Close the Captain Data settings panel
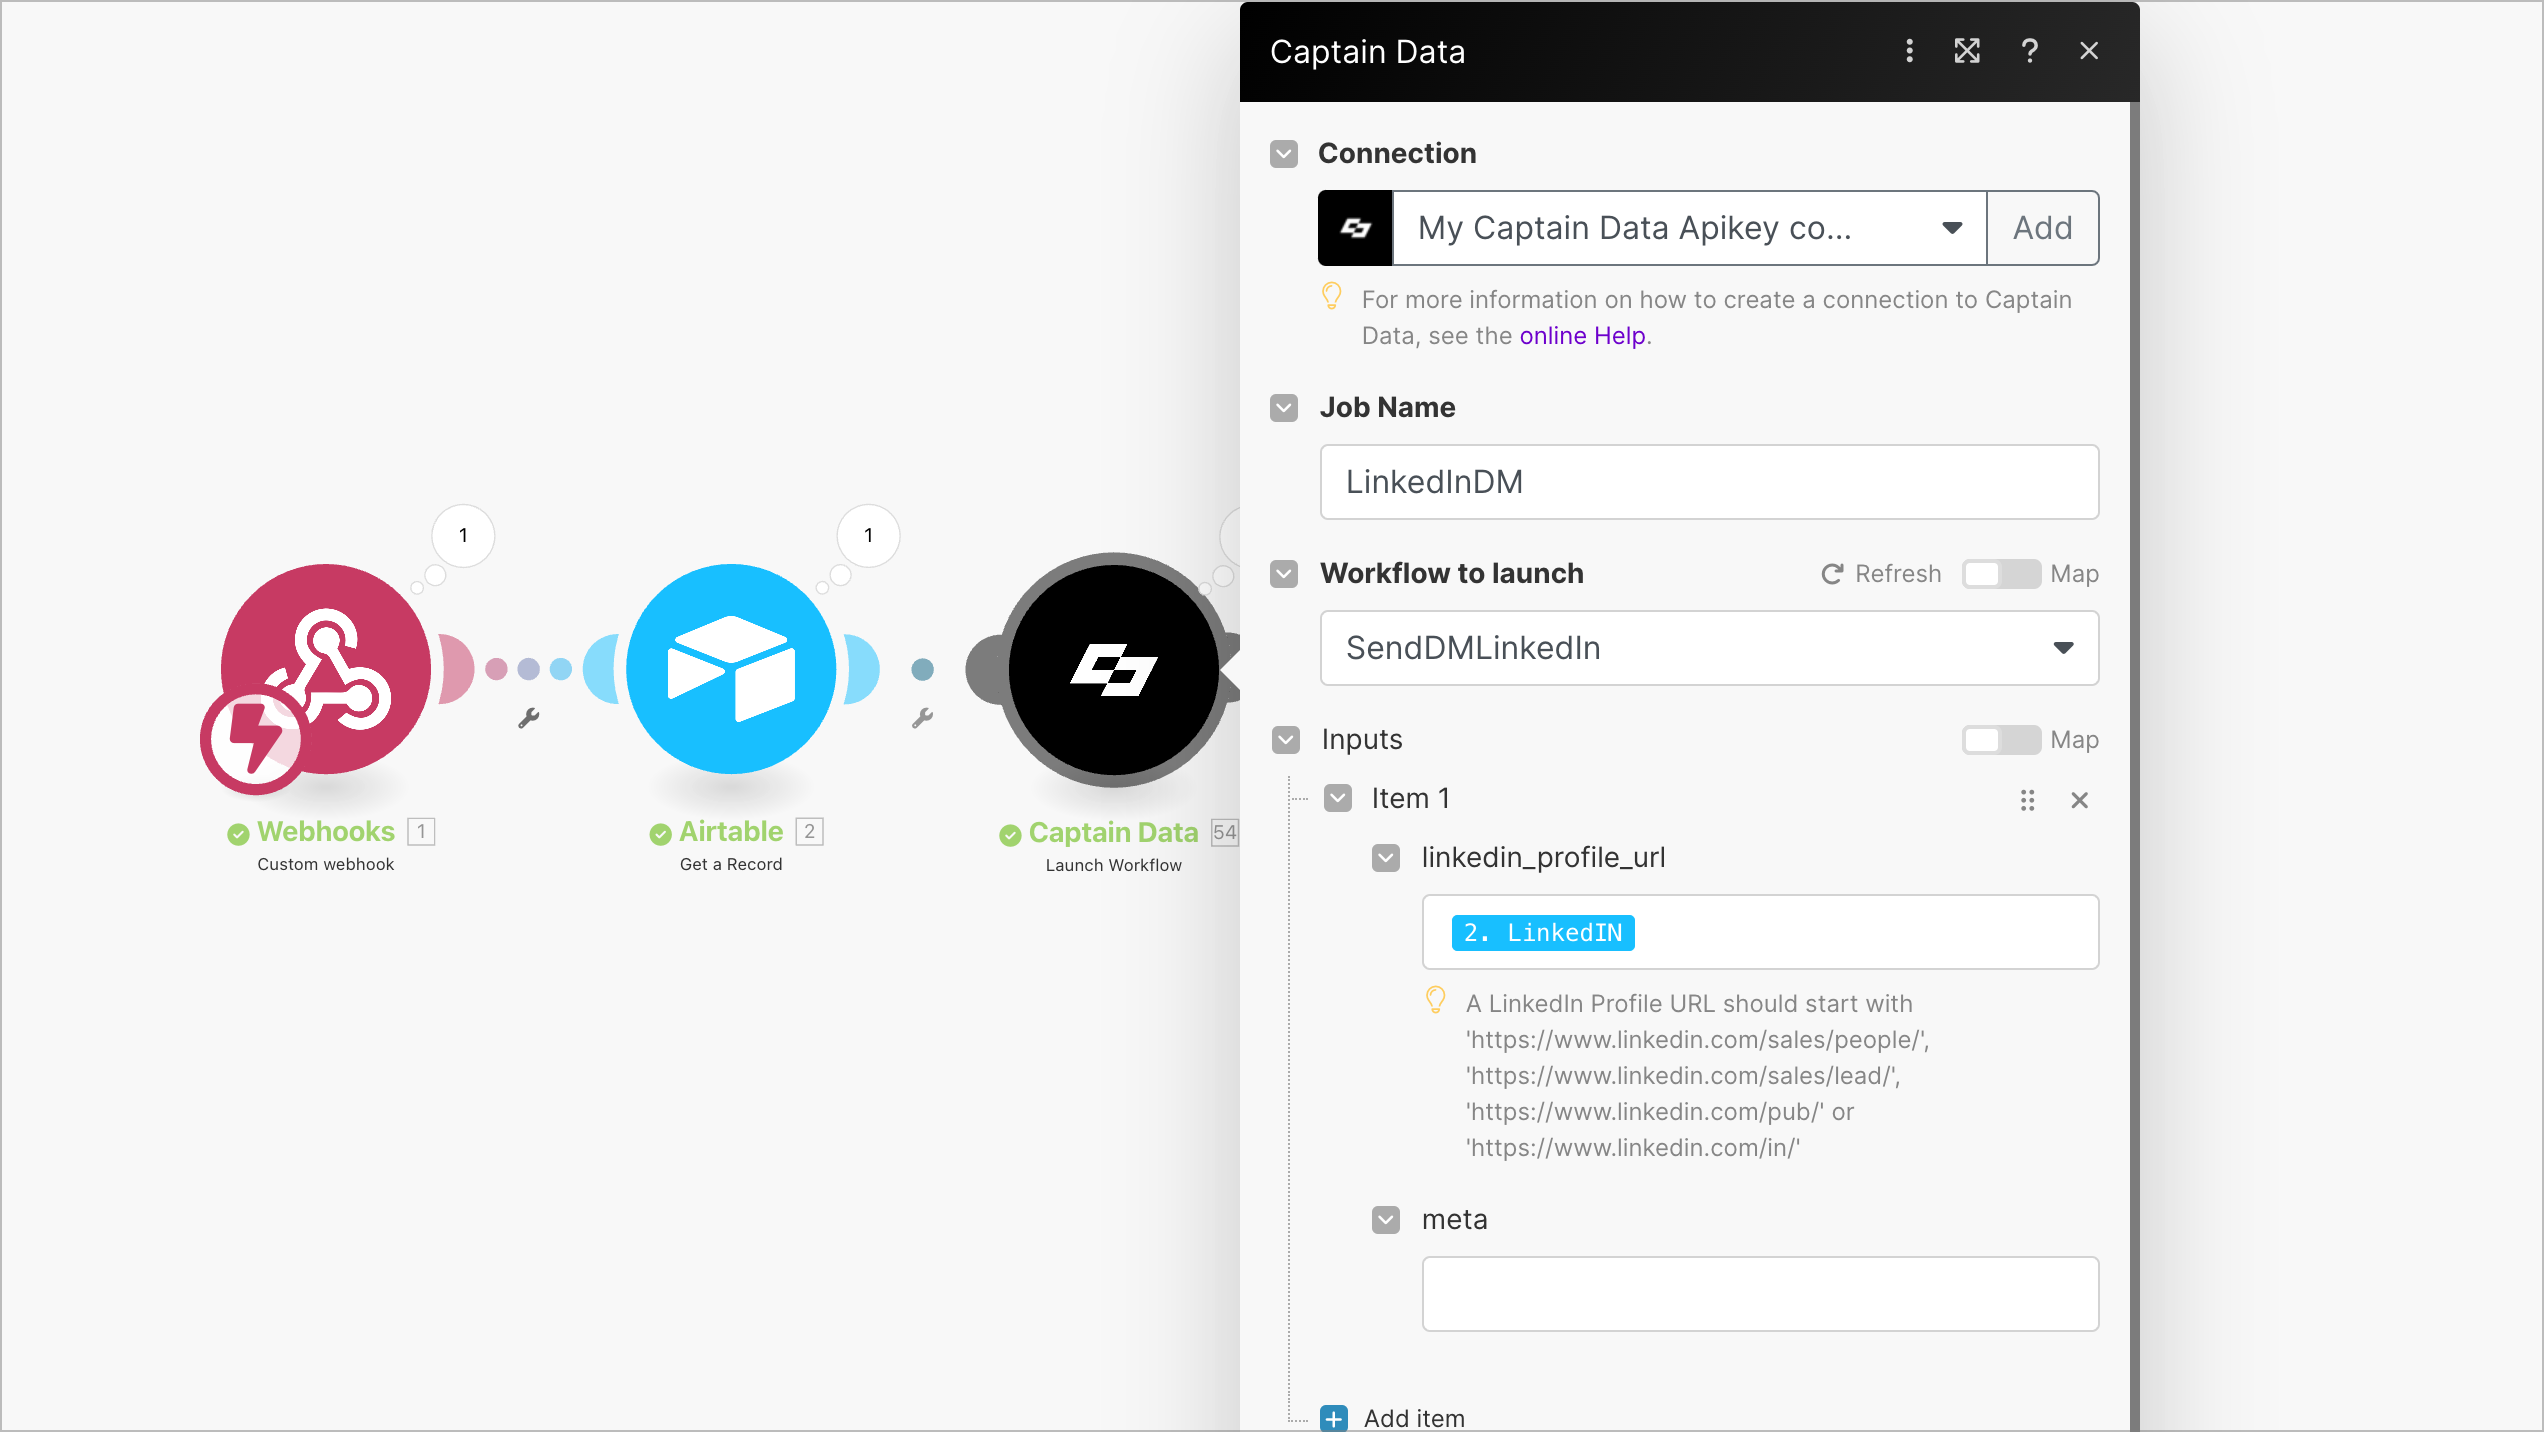Screen dimensions: 2544x1432 pyautogui.click(x=2089, y=51)
